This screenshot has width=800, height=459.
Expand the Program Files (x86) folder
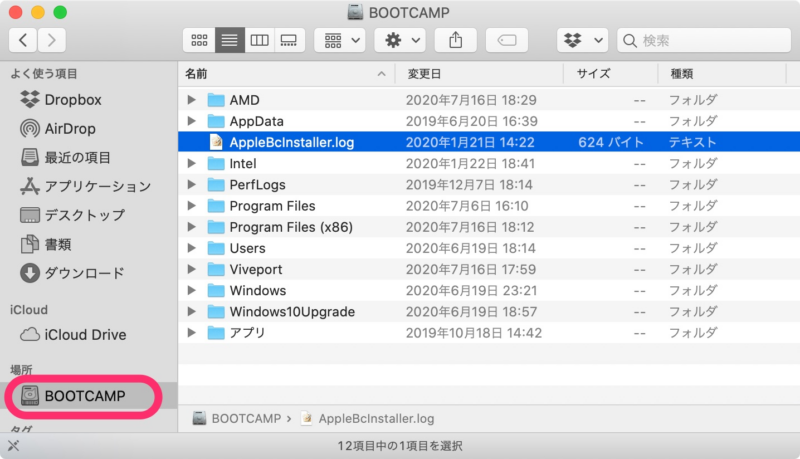pyautogui.click(x=192, y=227)
